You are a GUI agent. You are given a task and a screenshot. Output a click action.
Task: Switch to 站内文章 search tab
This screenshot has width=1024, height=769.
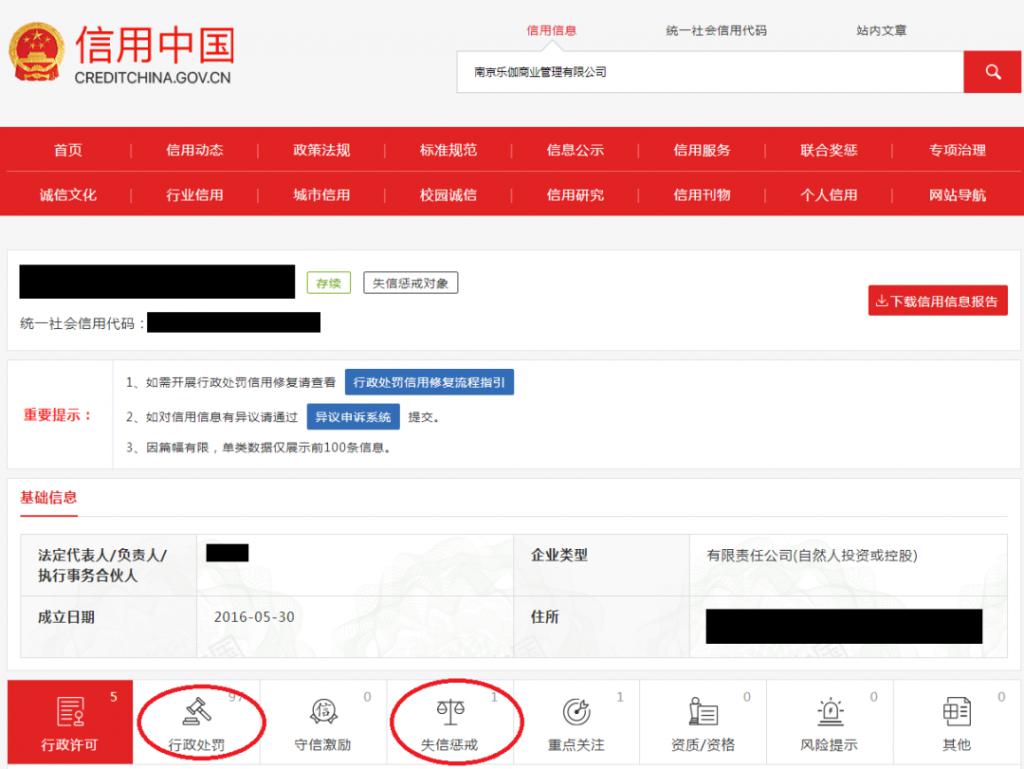(882, 31)
